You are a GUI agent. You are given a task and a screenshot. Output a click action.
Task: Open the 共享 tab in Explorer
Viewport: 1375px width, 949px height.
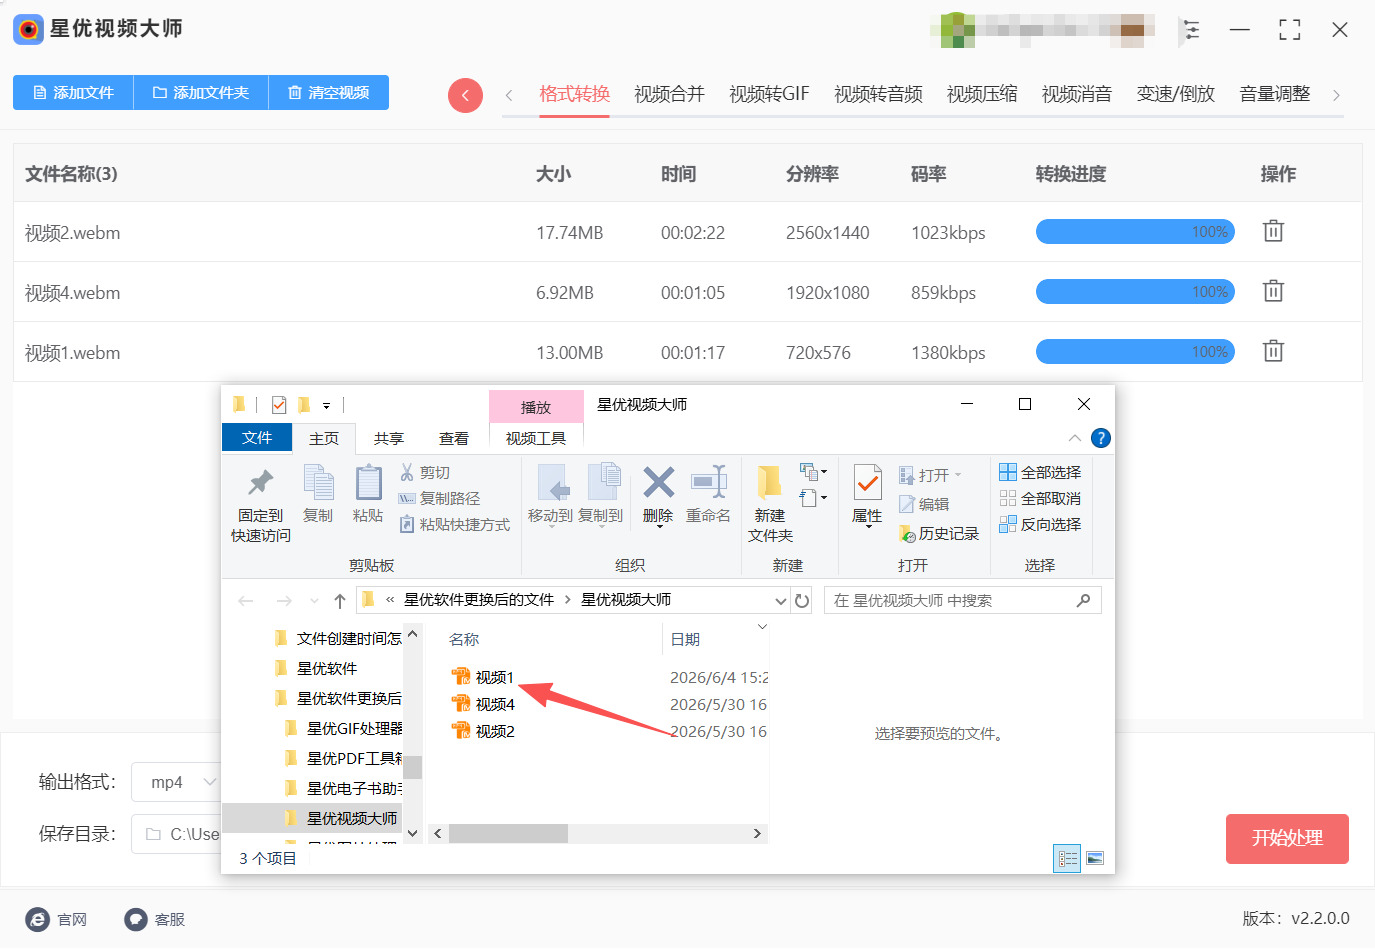click(389, 439)
